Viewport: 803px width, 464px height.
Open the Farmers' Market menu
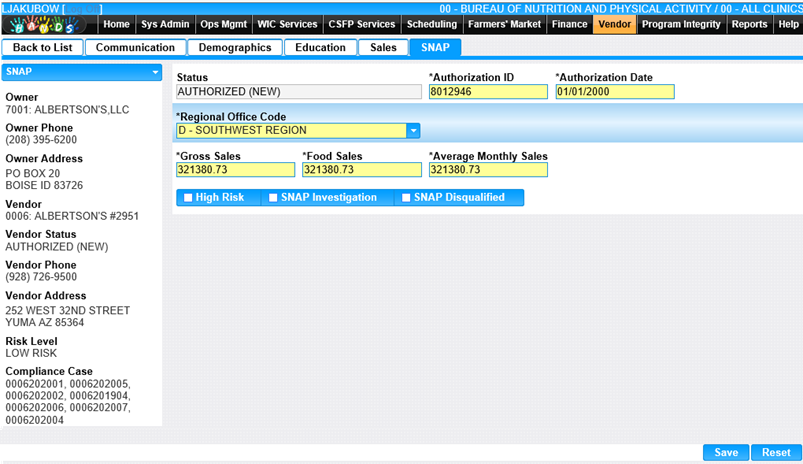[504, 24]
